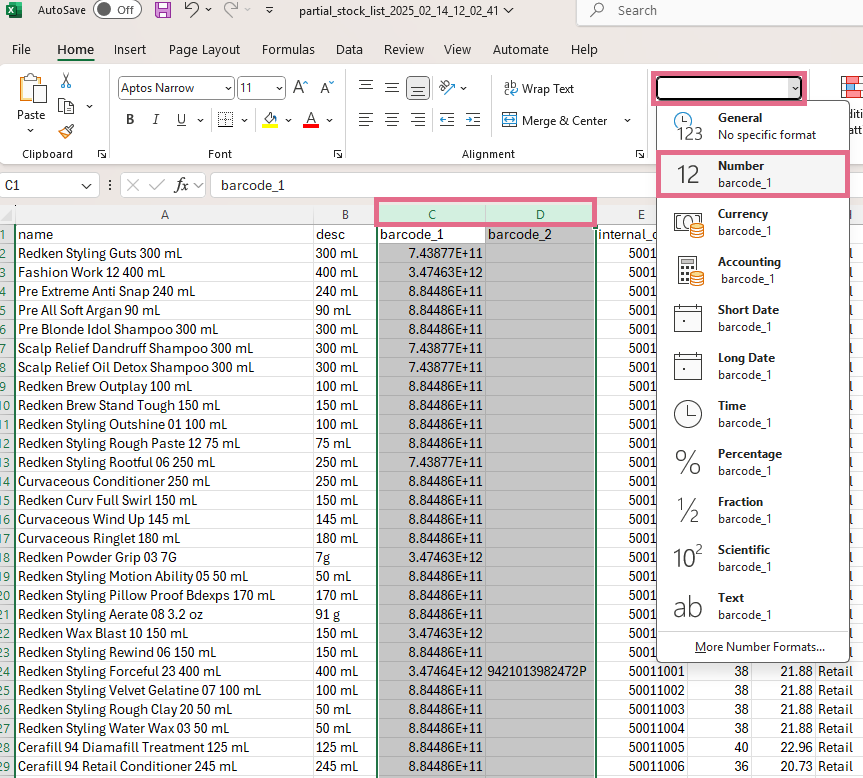863x778 pixels.
Task: Click the formula bar containing barcode_1
Action: point(432,185)
